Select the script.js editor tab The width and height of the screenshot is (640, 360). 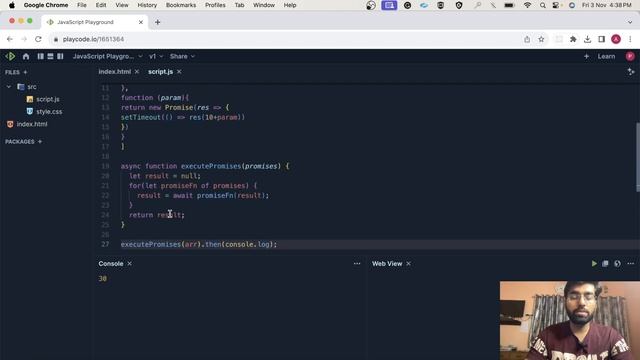[160, 71]
